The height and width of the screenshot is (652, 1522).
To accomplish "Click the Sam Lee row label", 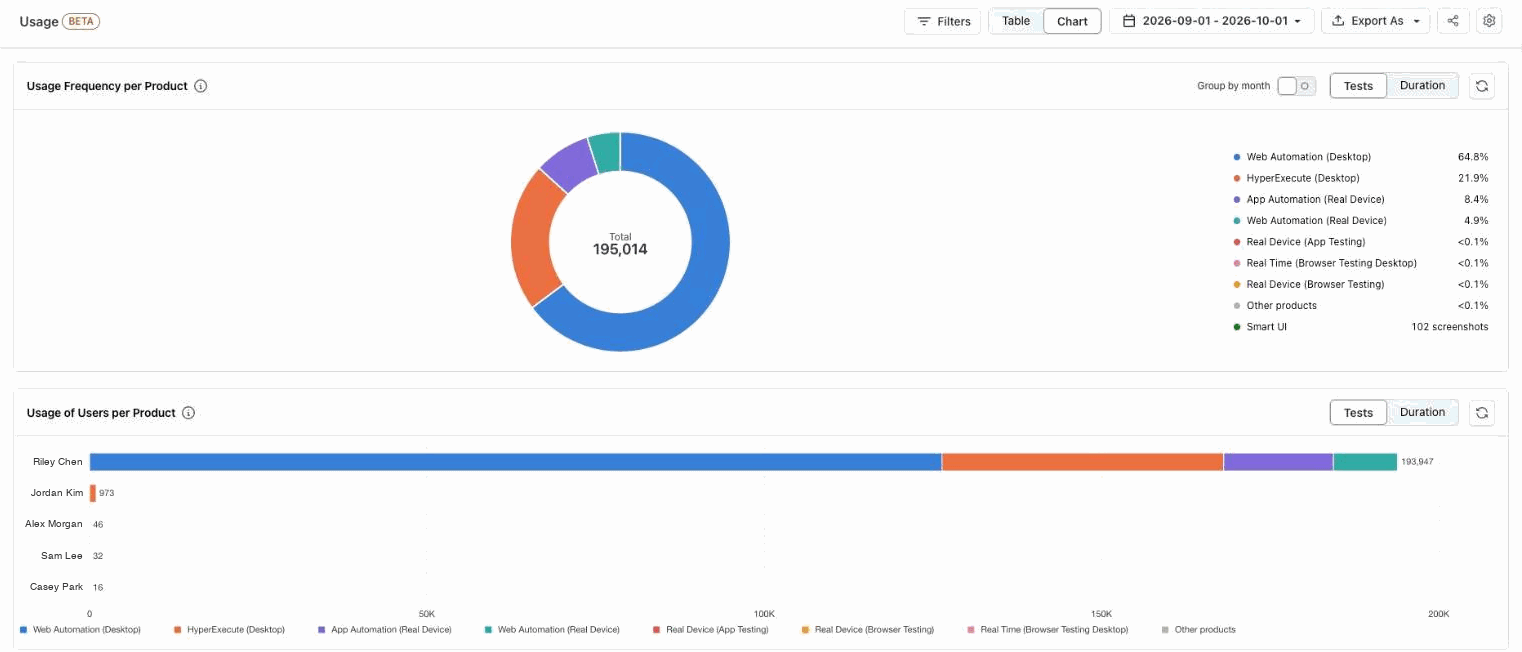I will 62,555.
